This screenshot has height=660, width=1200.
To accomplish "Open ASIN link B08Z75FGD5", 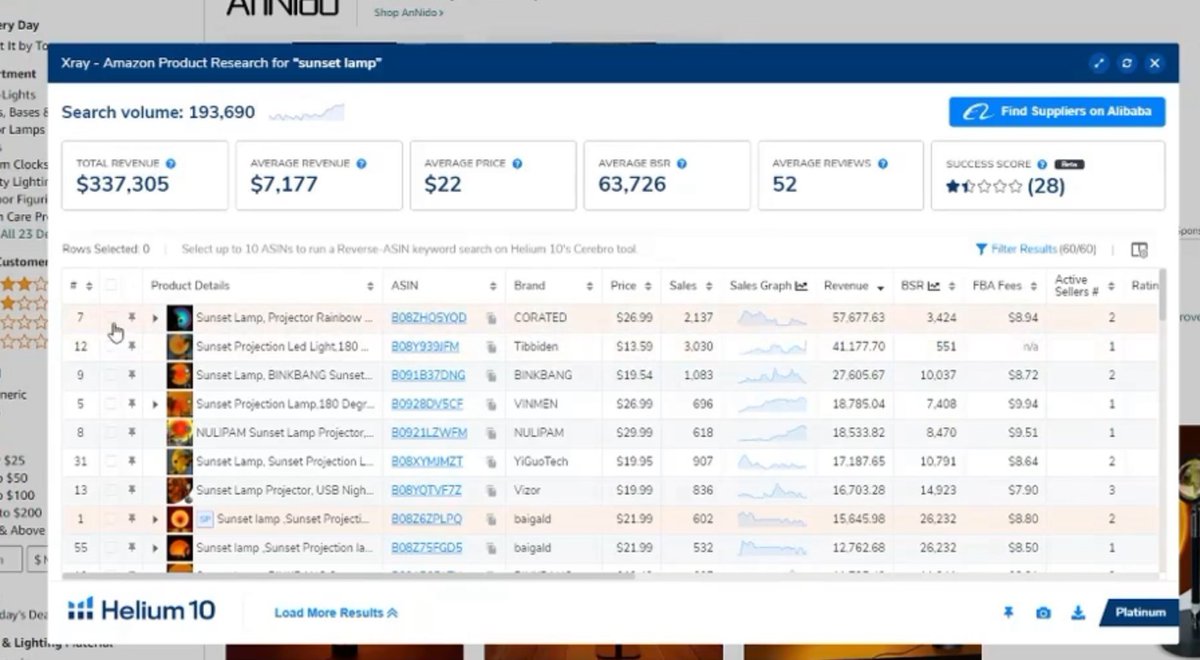I will click(427, 549).
